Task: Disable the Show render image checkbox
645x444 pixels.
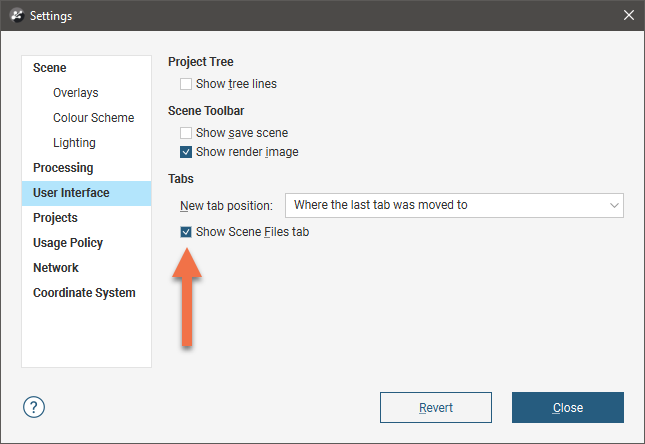Action: 186,152
